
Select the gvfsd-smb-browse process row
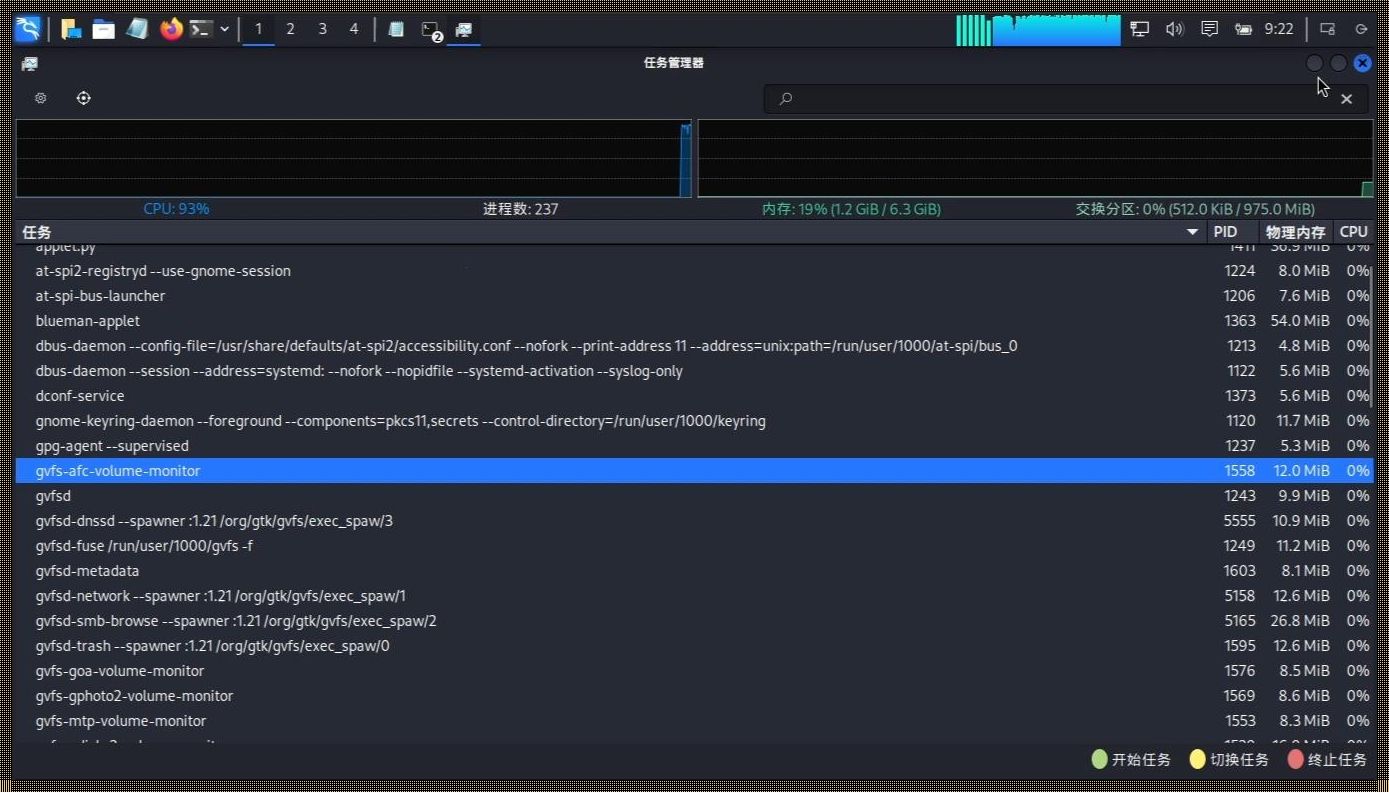coord(694,621)
